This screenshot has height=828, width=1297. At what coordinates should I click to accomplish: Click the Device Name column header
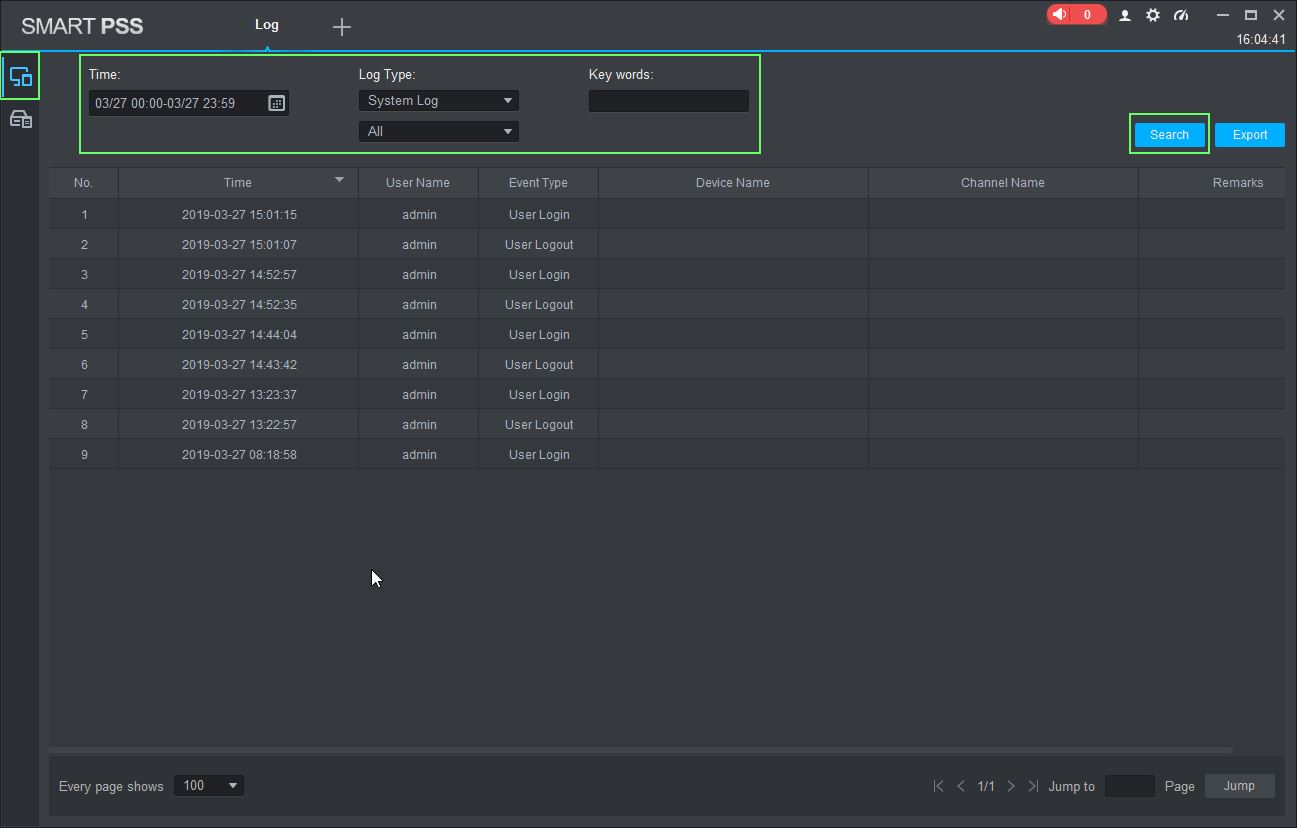click(x=733, y=183)
